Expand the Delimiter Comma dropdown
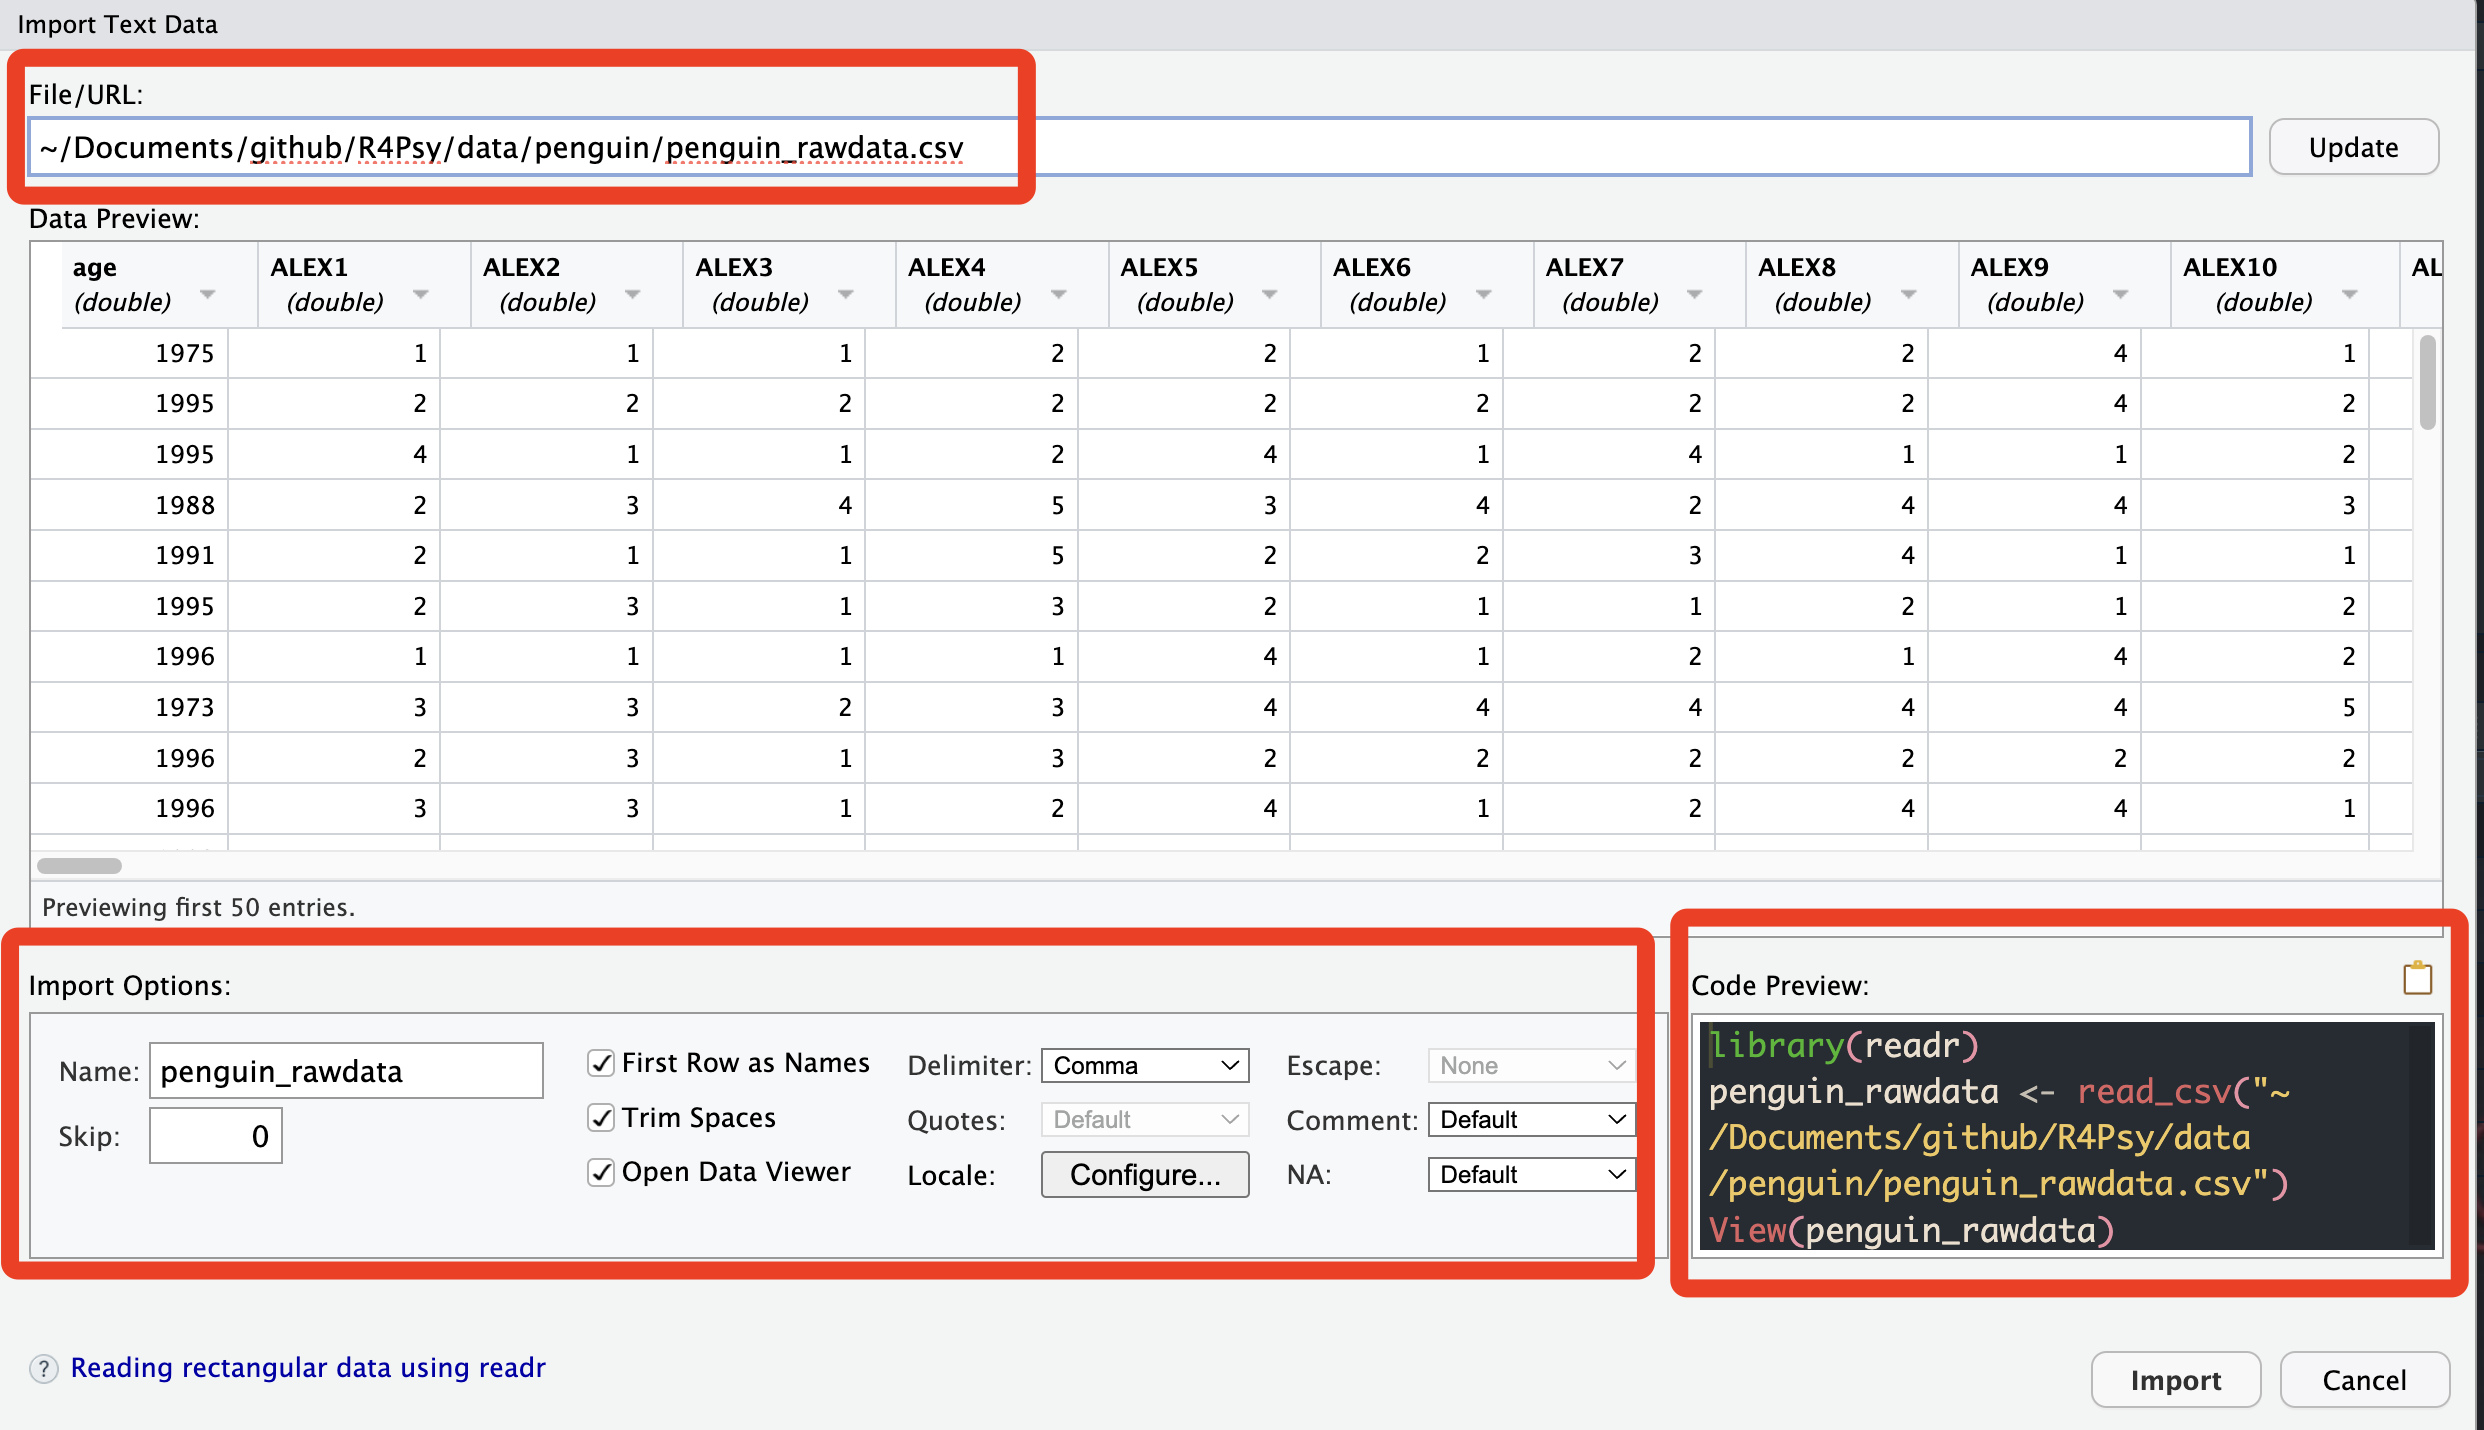2484x1430 pixels. [1145, 1066]
